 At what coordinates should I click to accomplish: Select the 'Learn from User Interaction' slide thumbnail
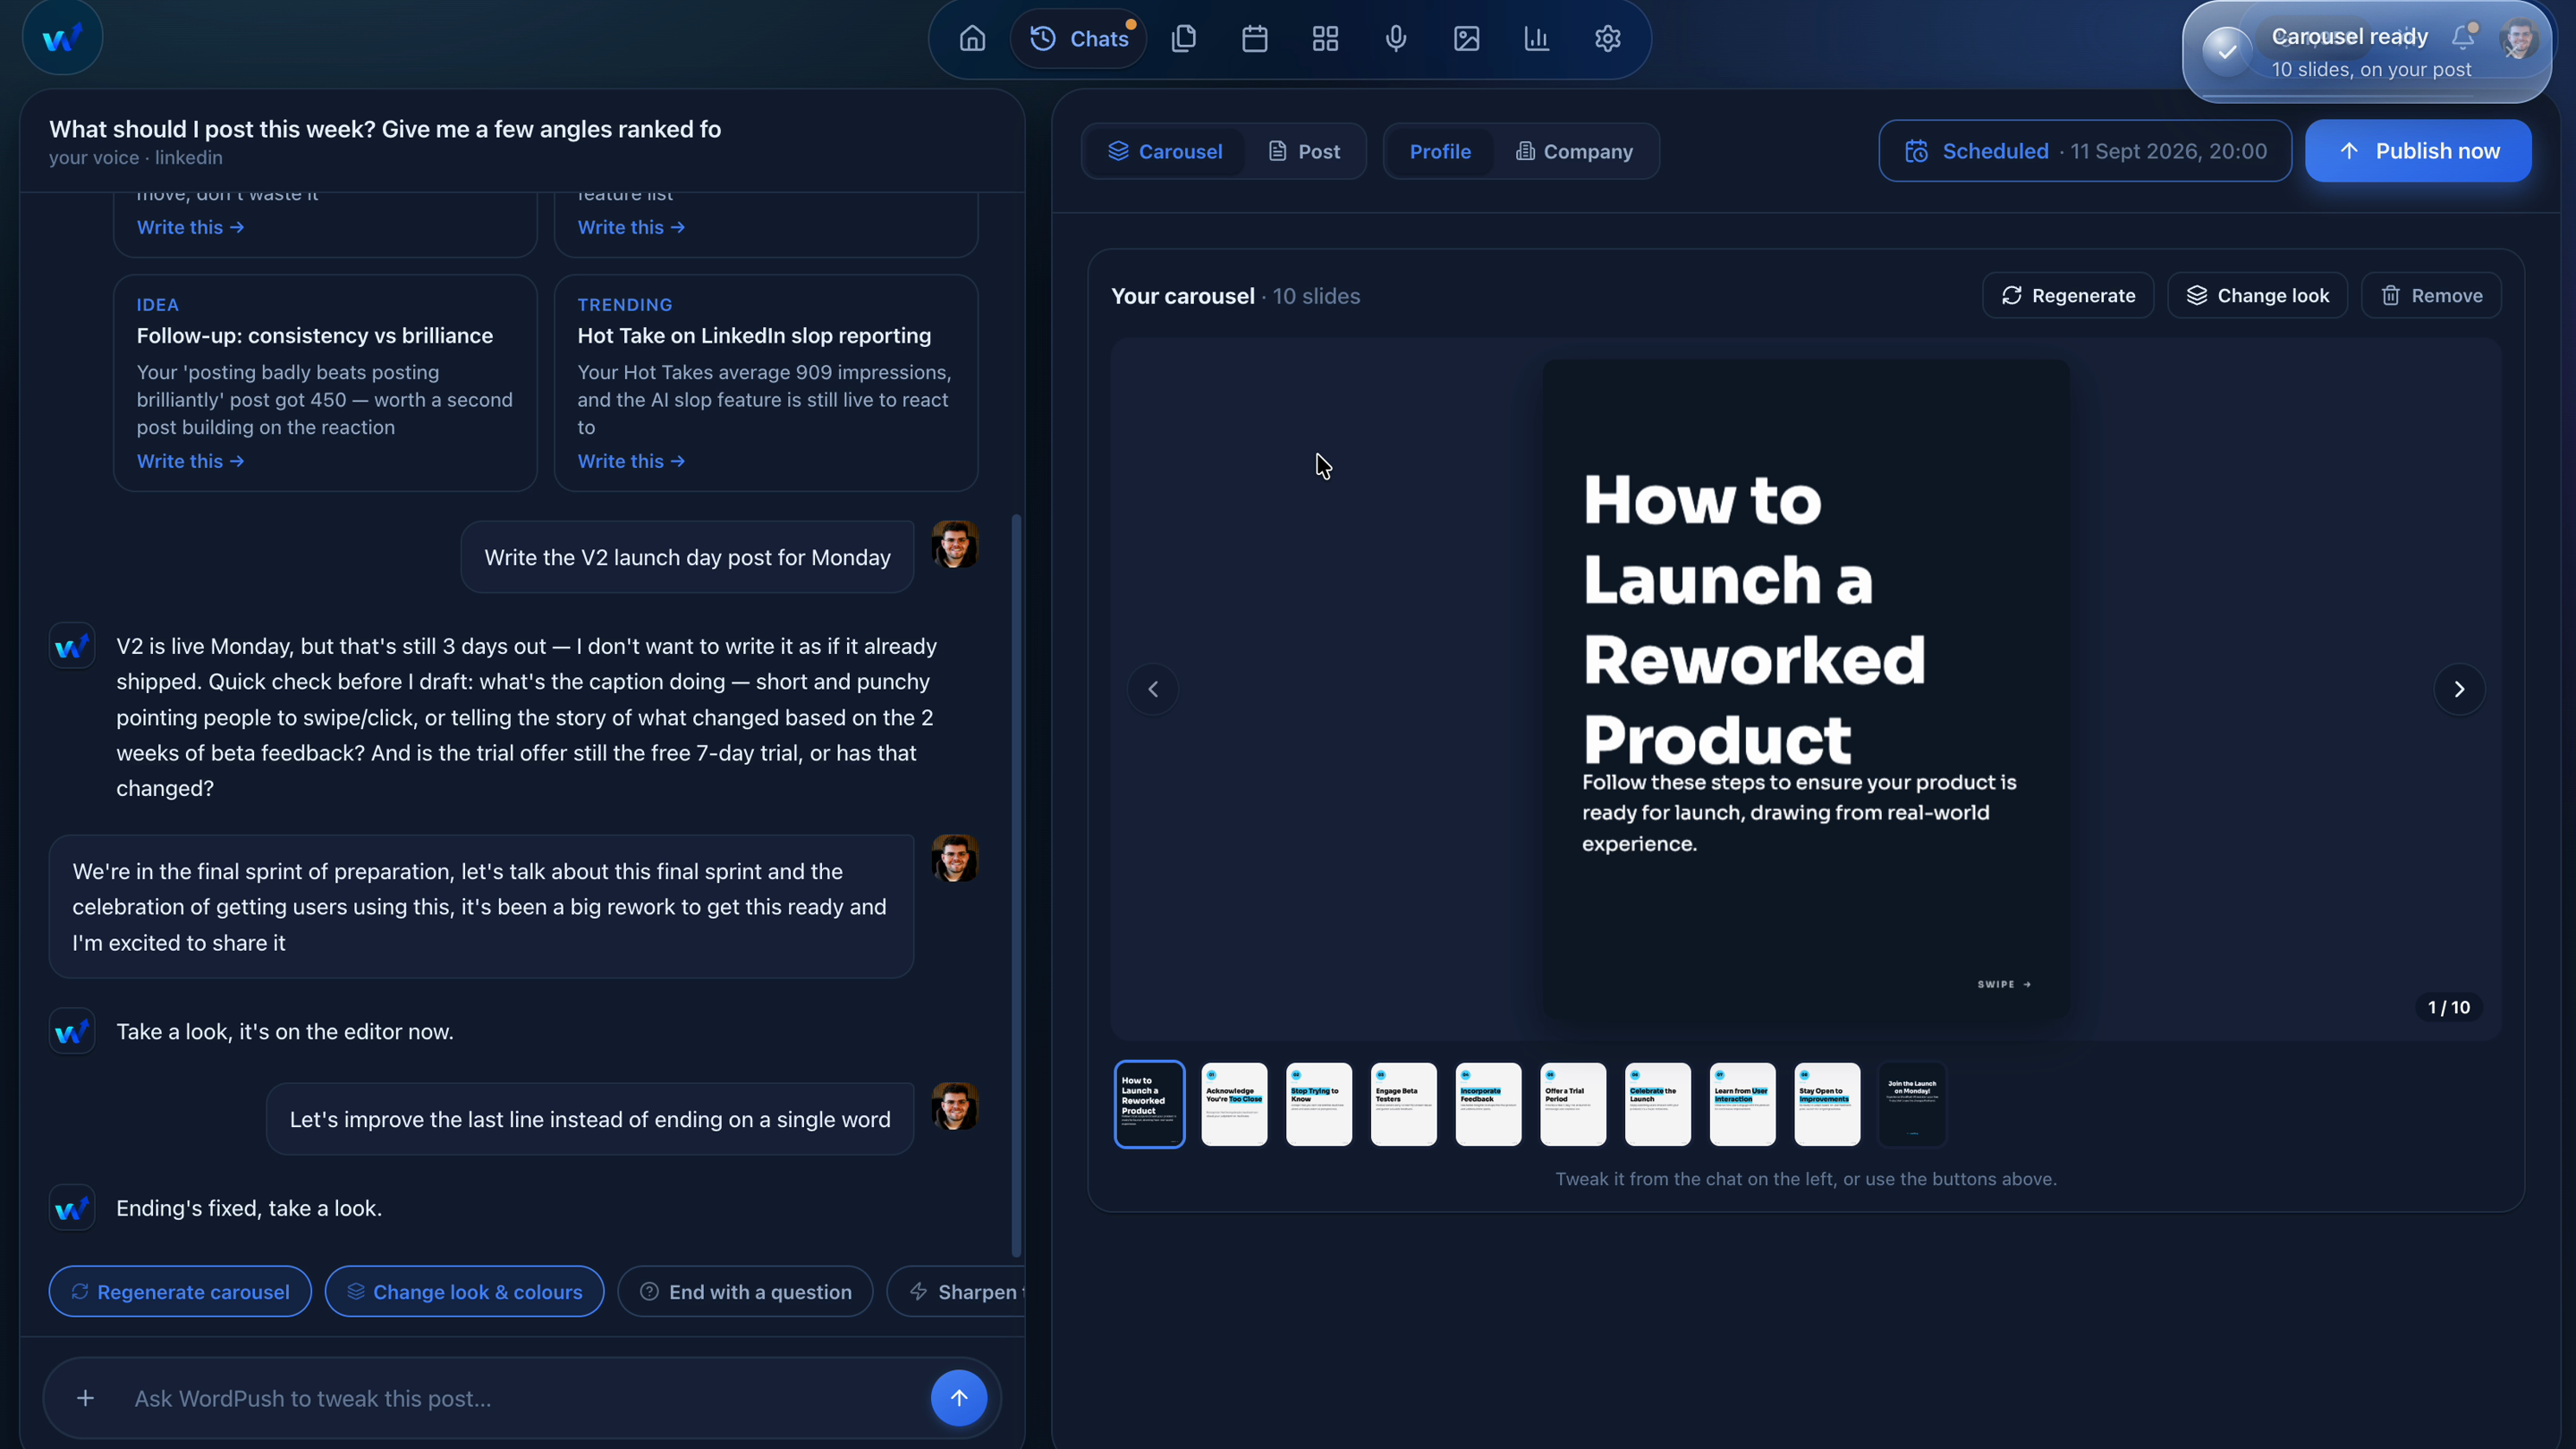[x=1743, y=1104]
